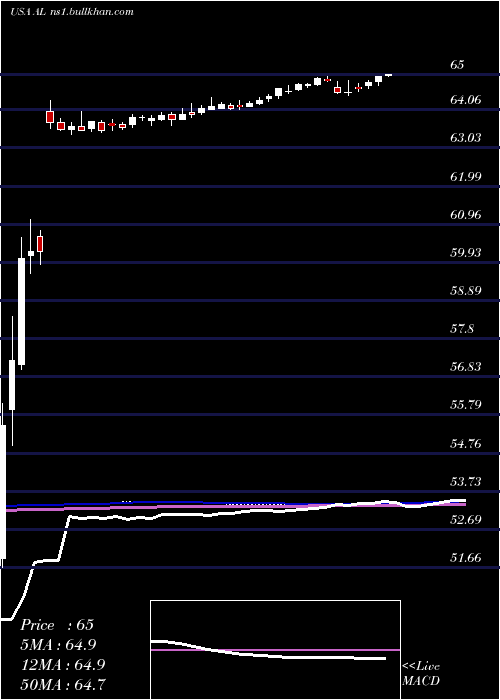Click the 'USA AL ns1.bullkhan.com' header text
Viewport: 500px width, 700px height.
pos(72,12)
